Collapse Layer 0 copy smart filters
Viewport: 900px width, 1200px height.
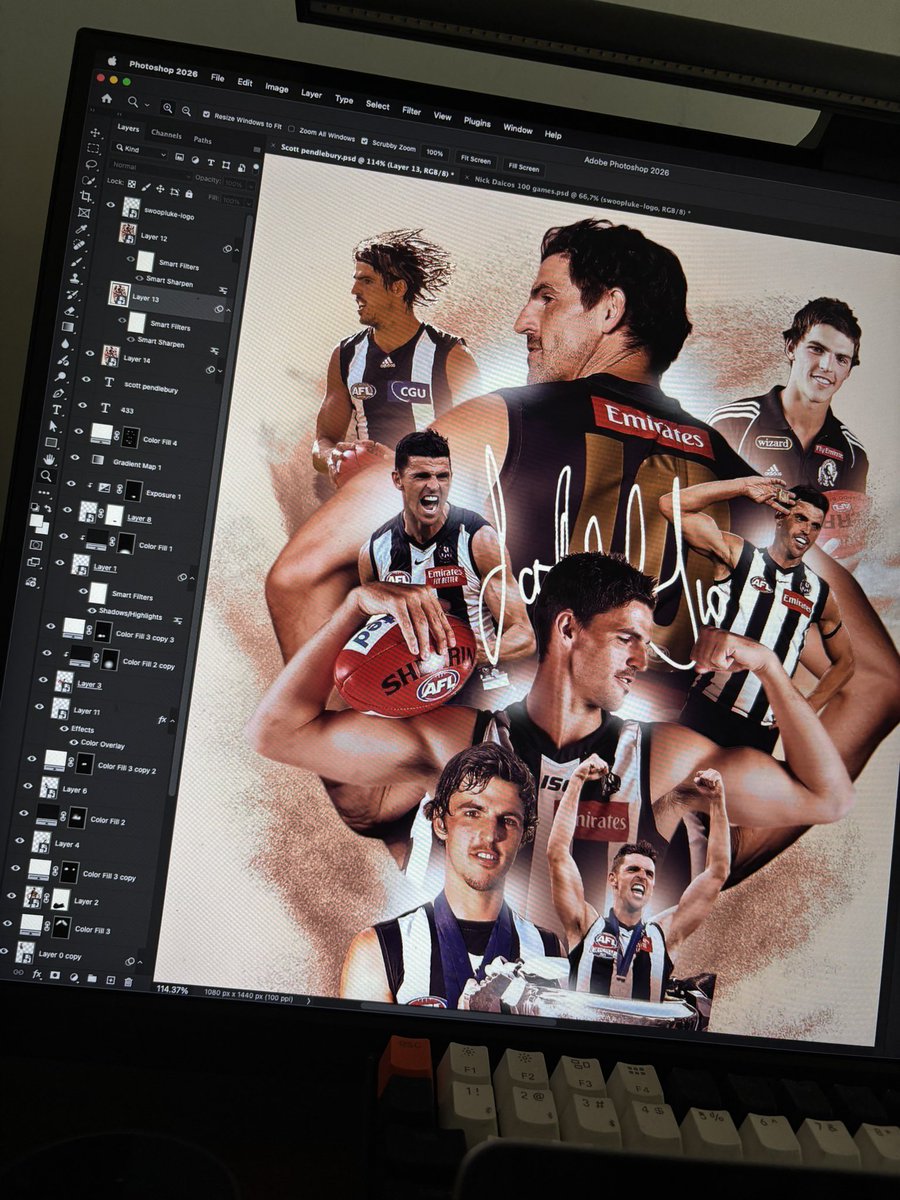(x=140, y=962)
